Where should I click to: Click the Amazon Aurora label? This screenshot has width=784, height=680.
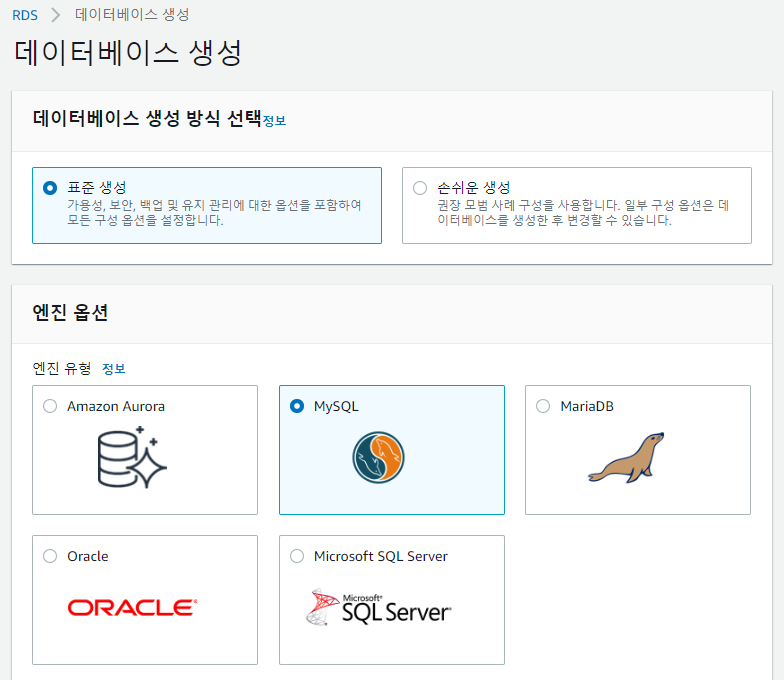(116, 406)
